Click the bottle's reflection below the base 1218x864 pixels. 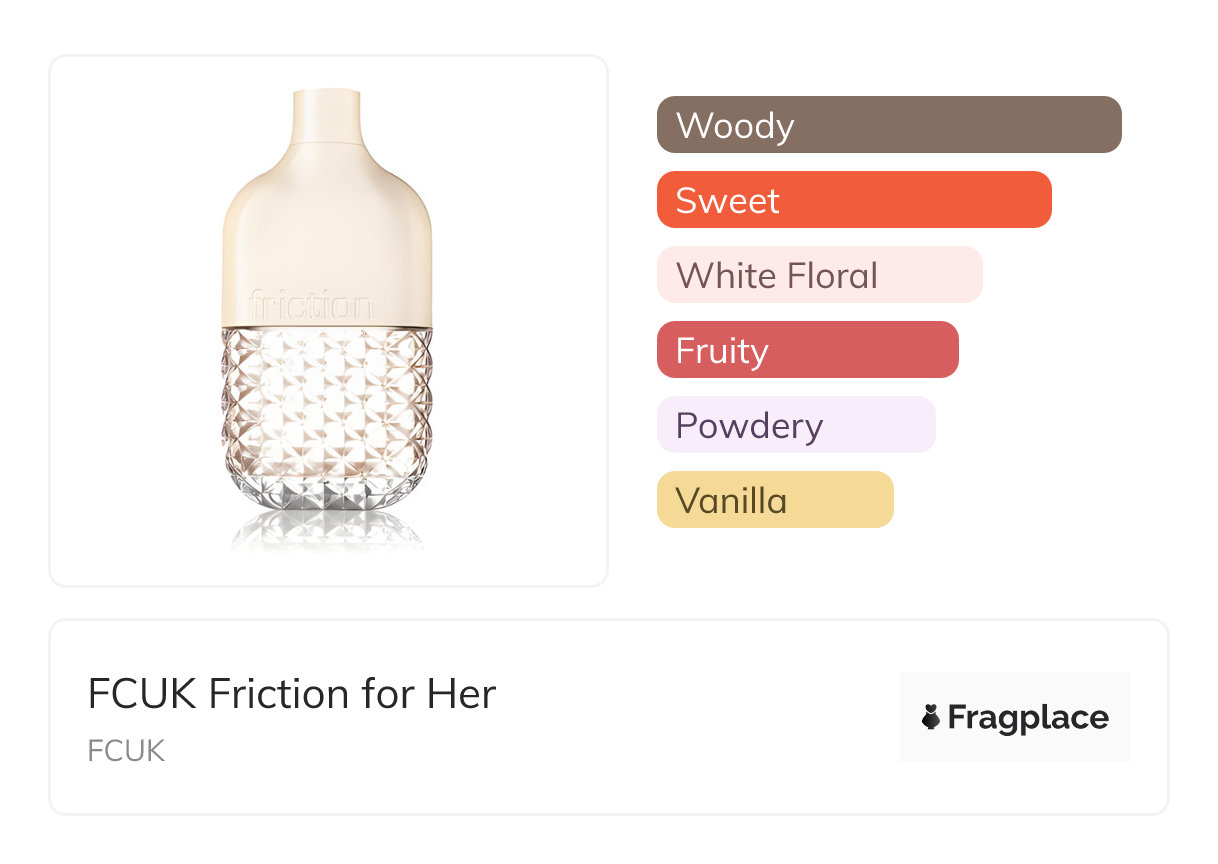click(327, 532)
